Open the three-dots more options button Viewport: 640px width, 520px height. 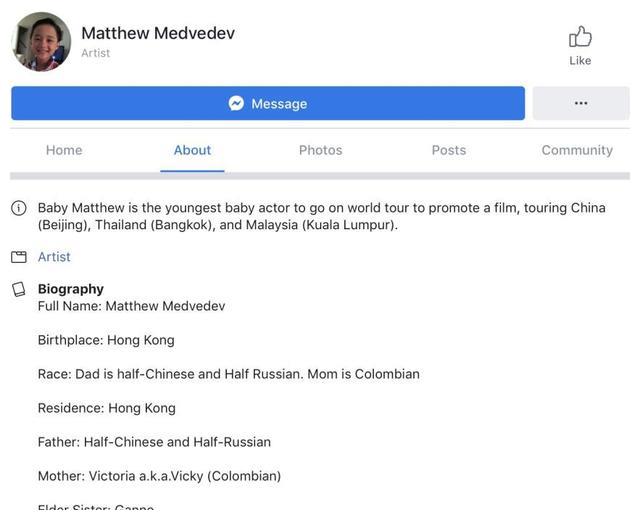581,103
